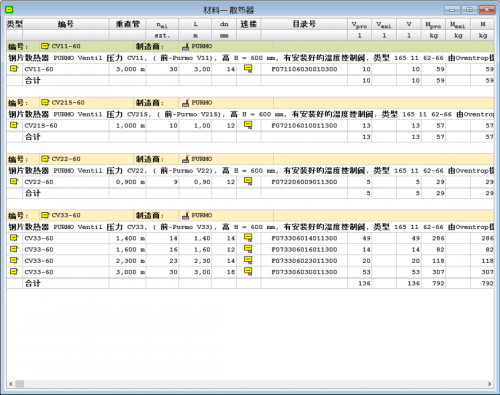
Task: Click the PURMO manufacturer icon in CV22-60 group
Action: pyautogui.click(x=186, y=159)
